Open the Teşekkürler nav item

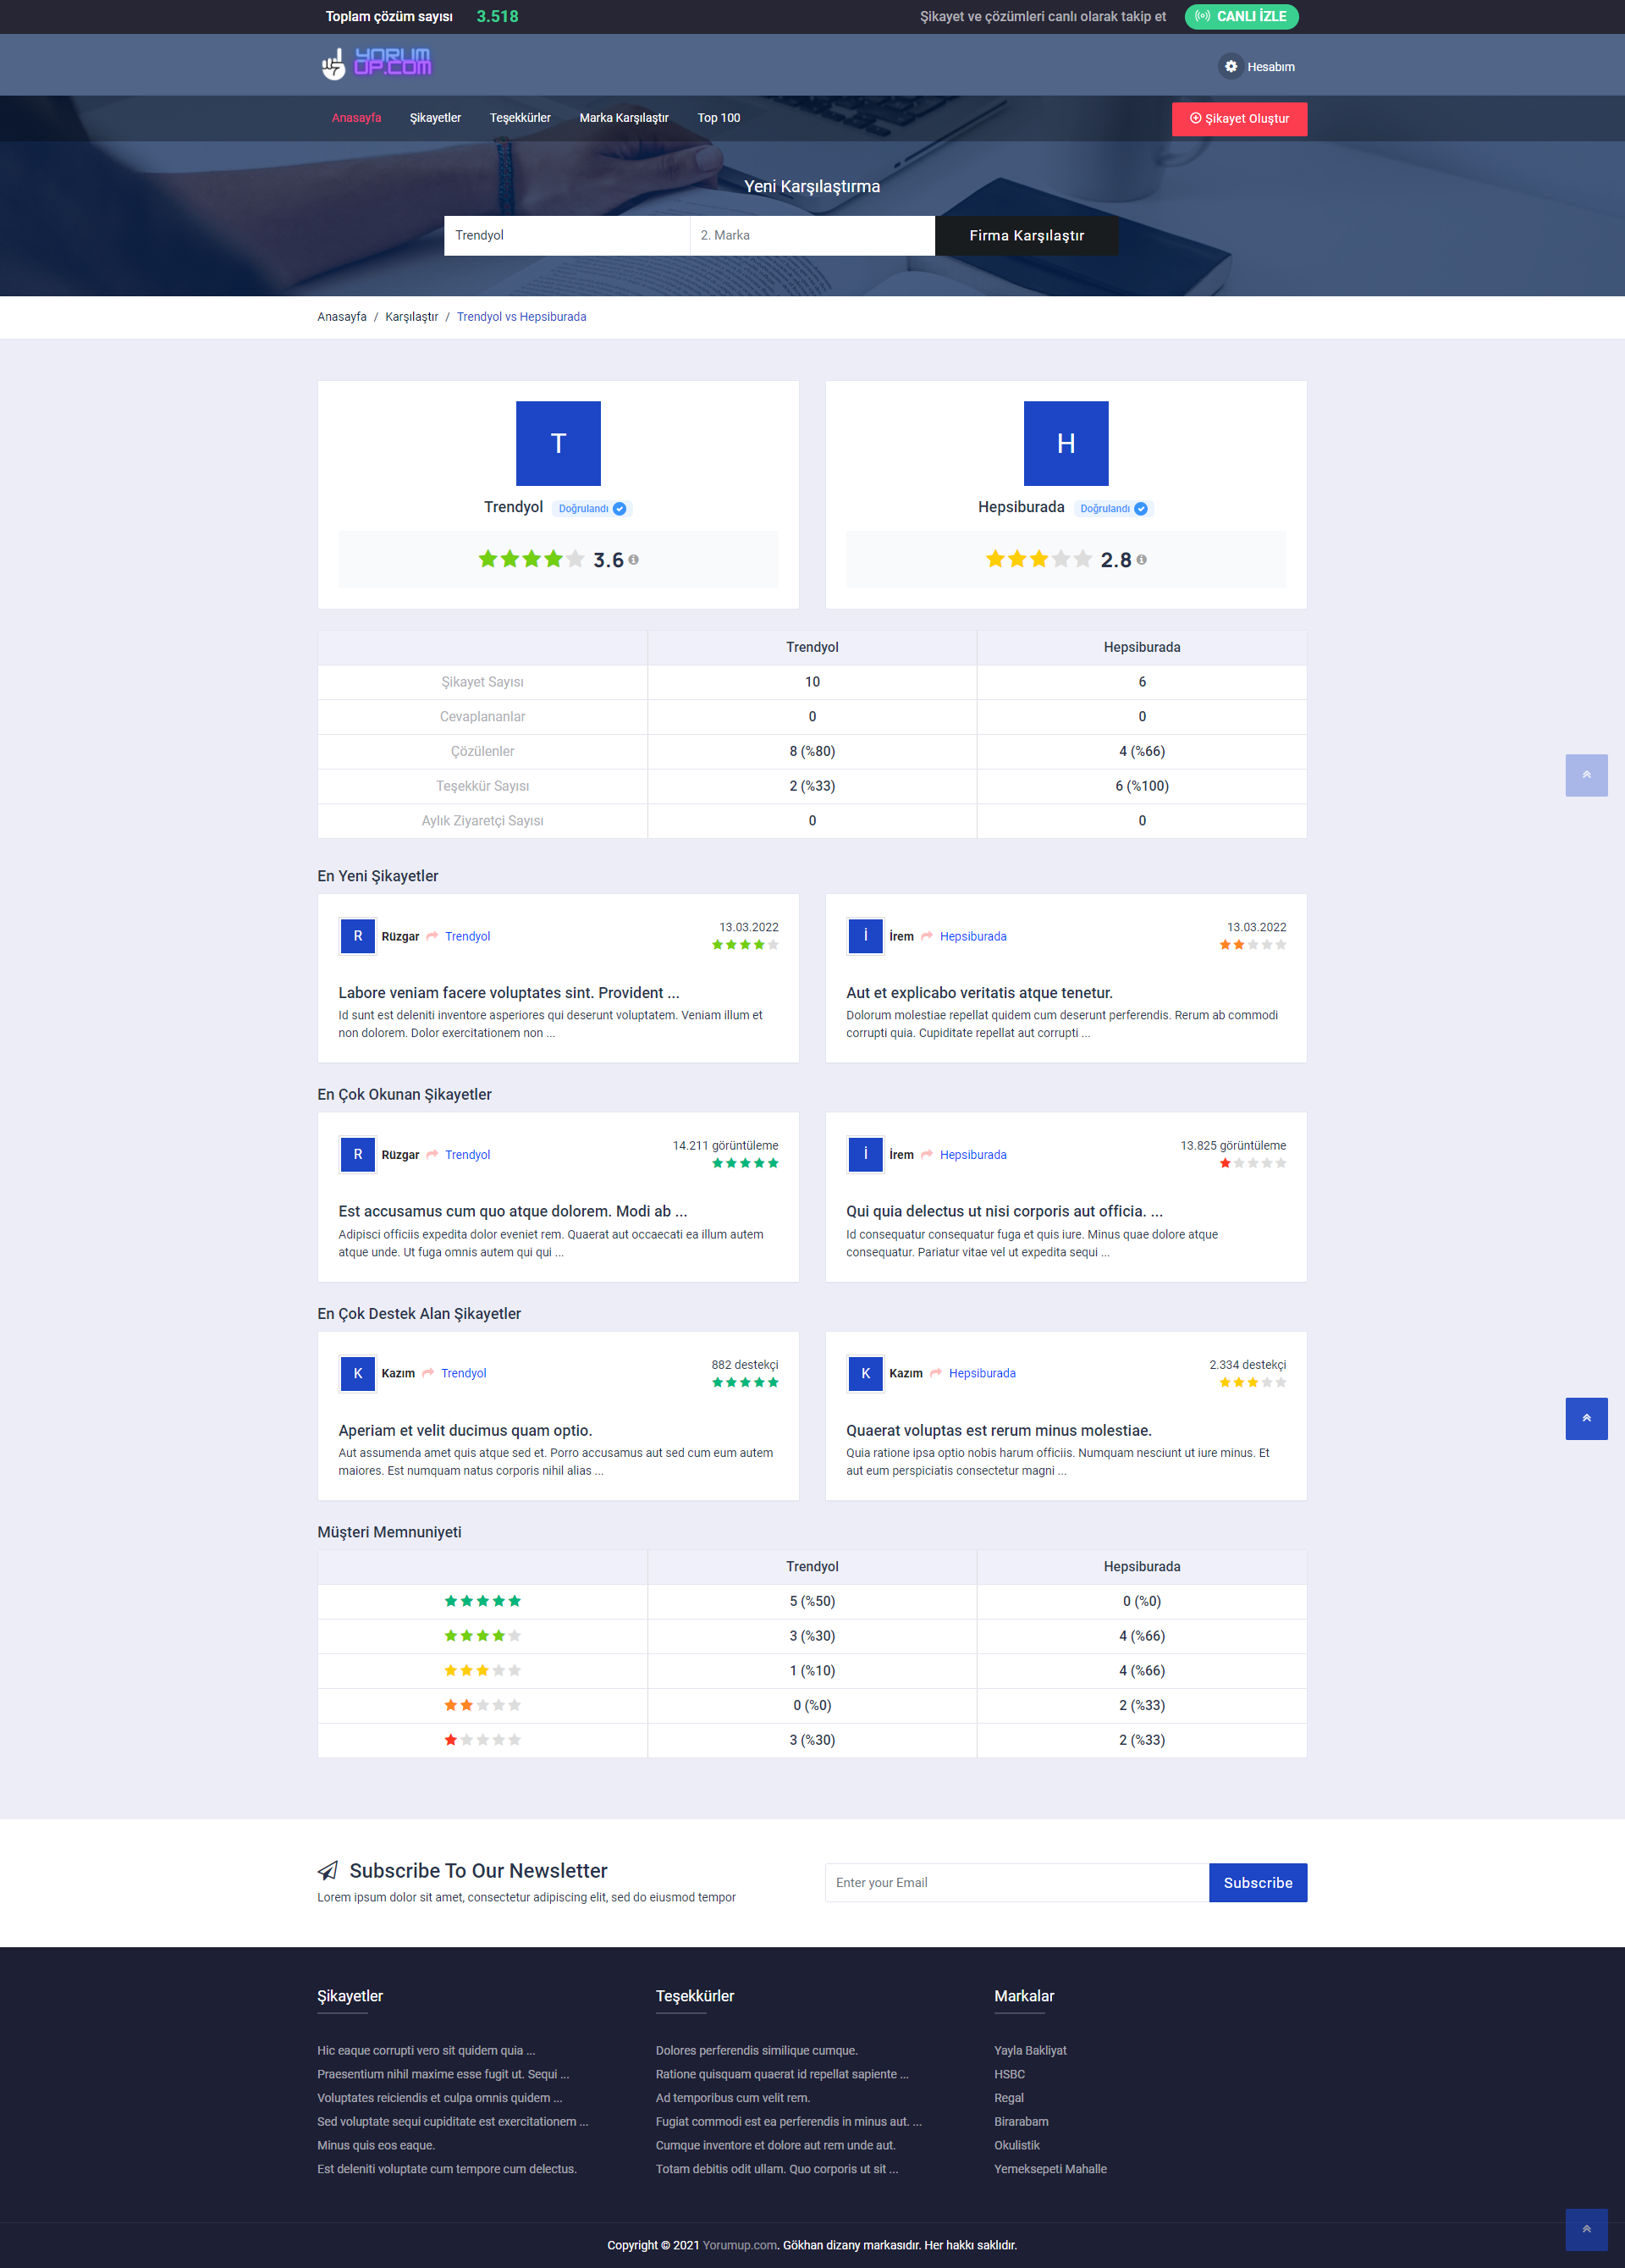pos(520,118)
